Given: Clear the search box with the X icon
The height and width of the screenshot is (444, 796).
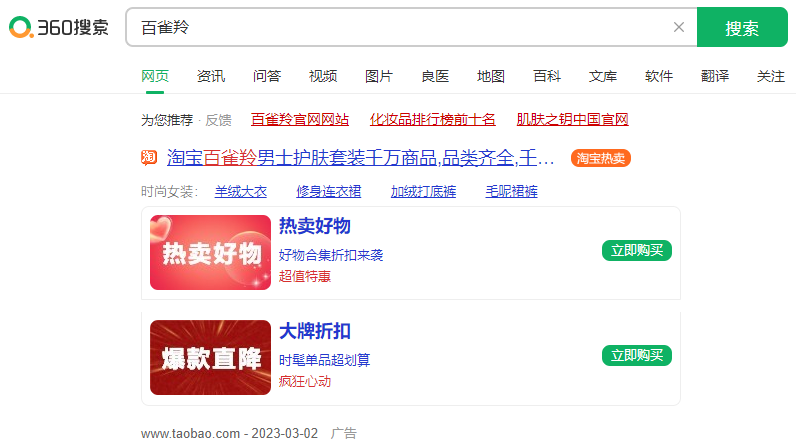Looking at the screenshot, I should (679, 27).
